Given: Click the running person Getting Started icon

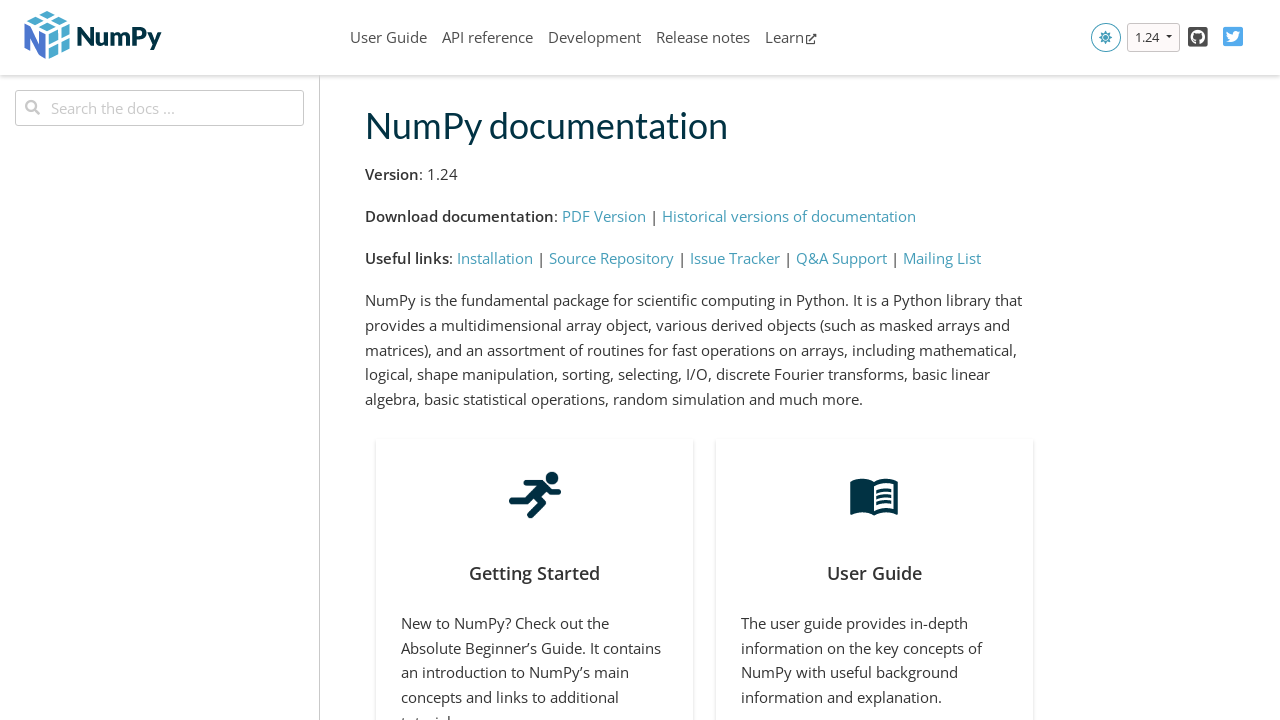Looking at the screenshot, I should click(x=535, y=495).
